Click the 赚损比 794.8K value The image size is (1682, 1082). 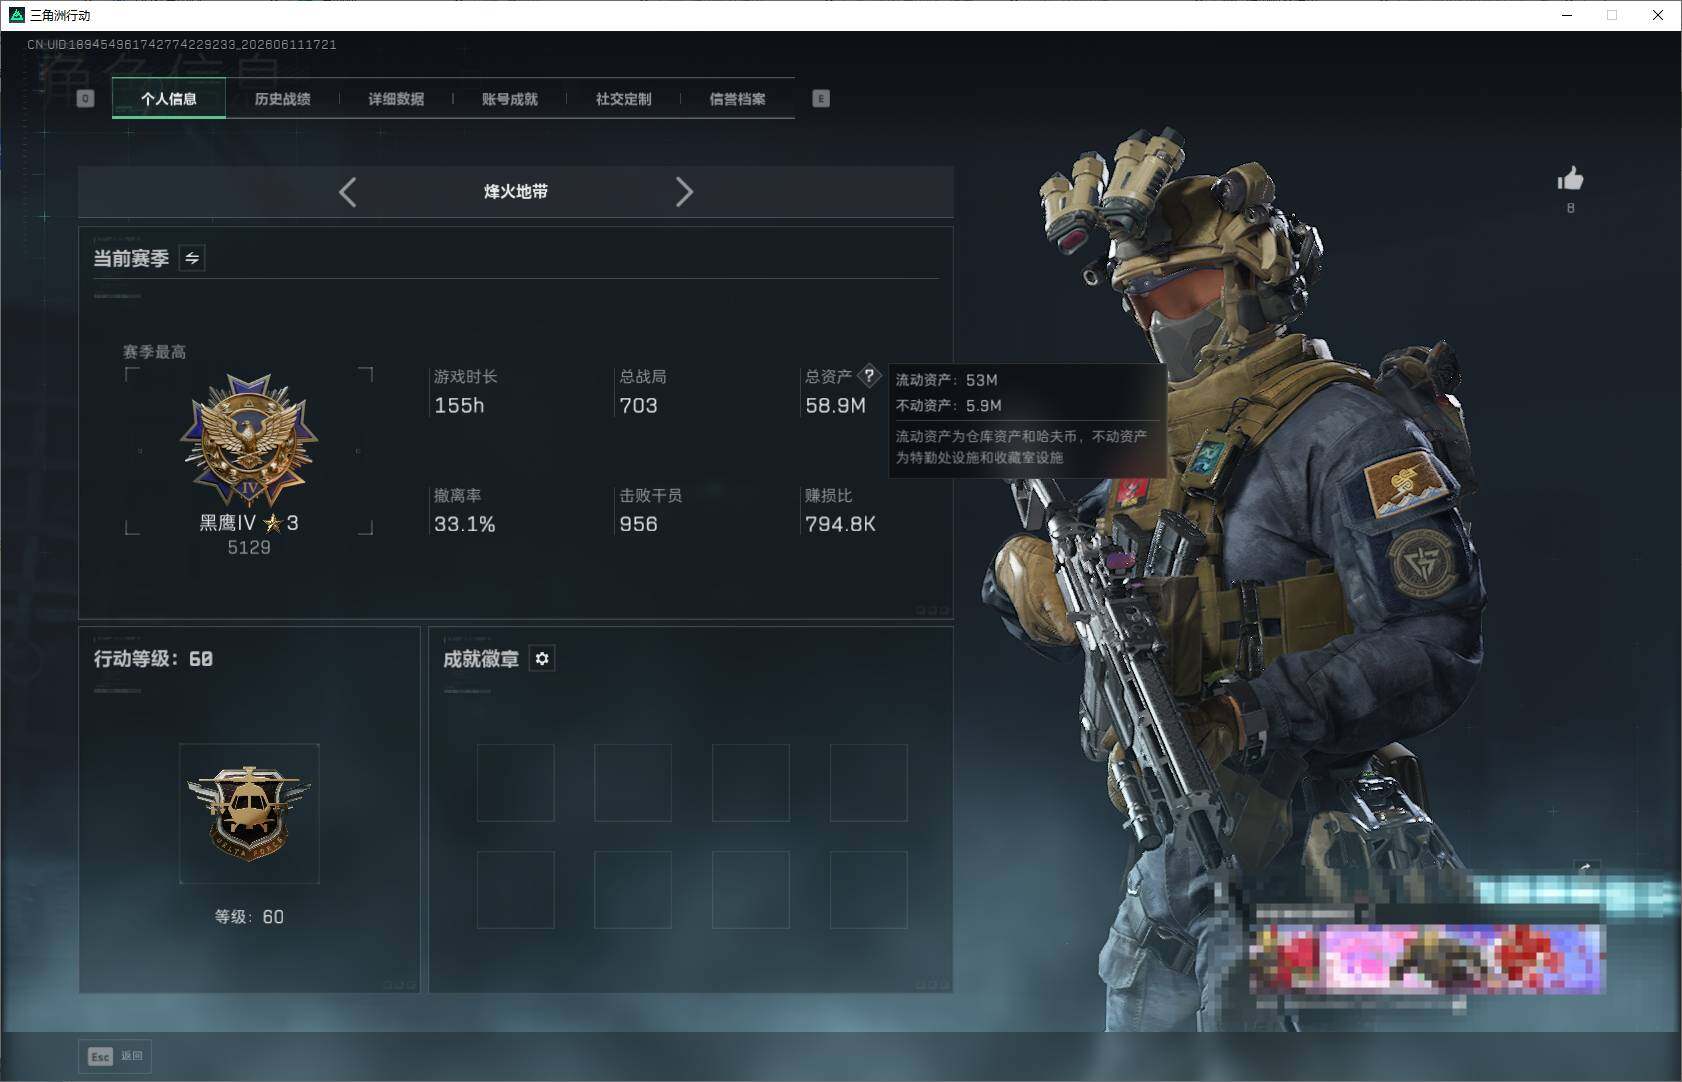click(840, 524)
